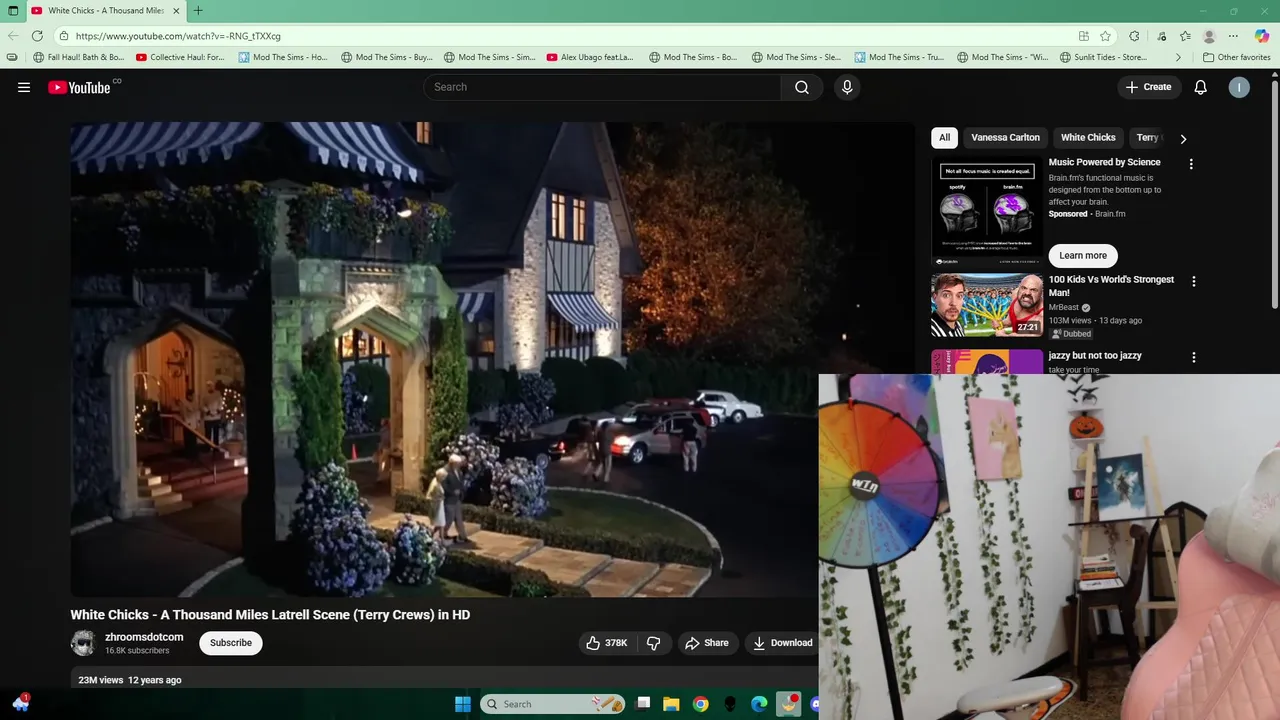The image size is (1280, 720).
Task: Open more options for Brain.fm ad
Action: coord(1190,164)
